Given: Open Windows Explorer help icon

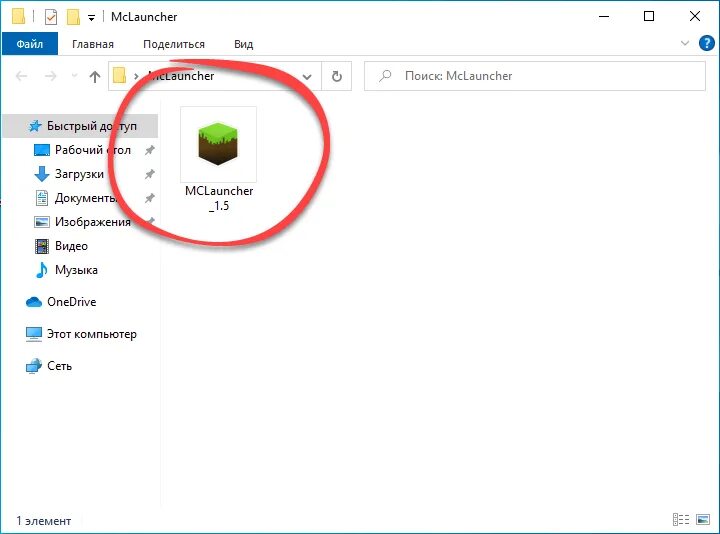Looking at the screenshot, I should (x=706, y=44).
